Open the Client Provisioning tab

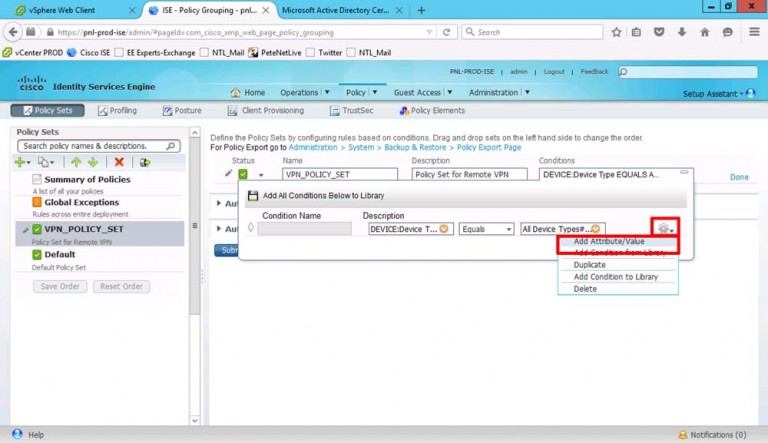(x=265, y=110)
